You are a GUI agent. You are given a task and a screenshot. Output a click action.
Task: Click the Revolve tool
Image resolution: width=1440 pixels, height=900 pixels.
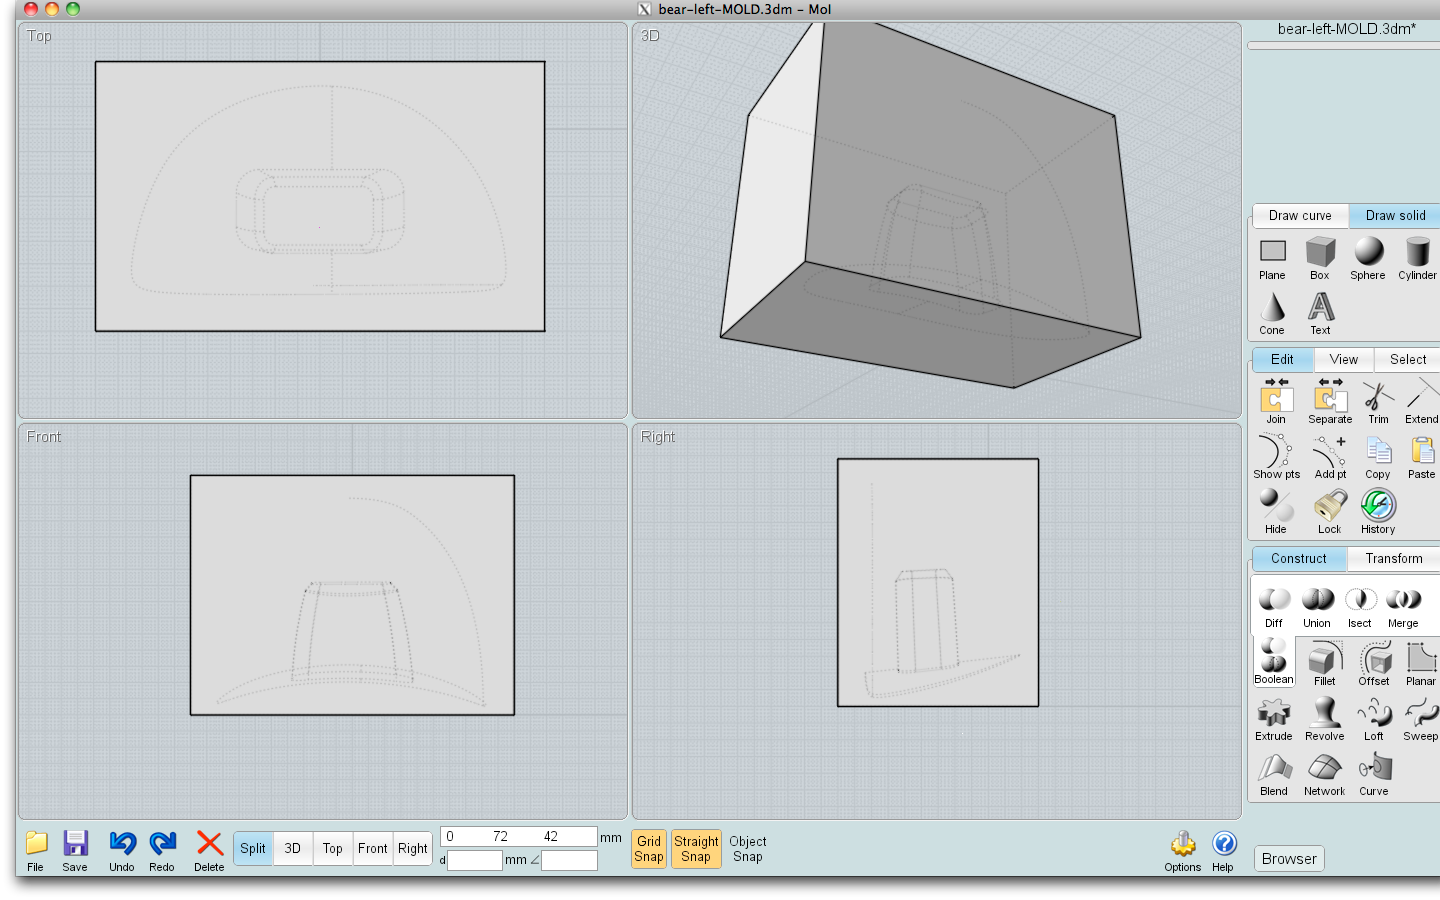click(1325, 719)
